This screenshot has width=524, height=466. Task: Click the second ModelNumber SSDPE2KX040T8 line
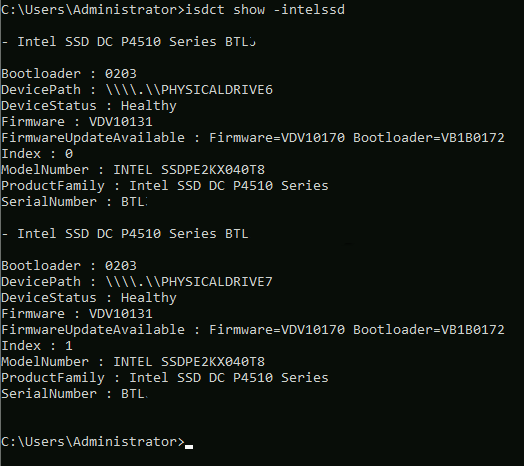point(133,362)
